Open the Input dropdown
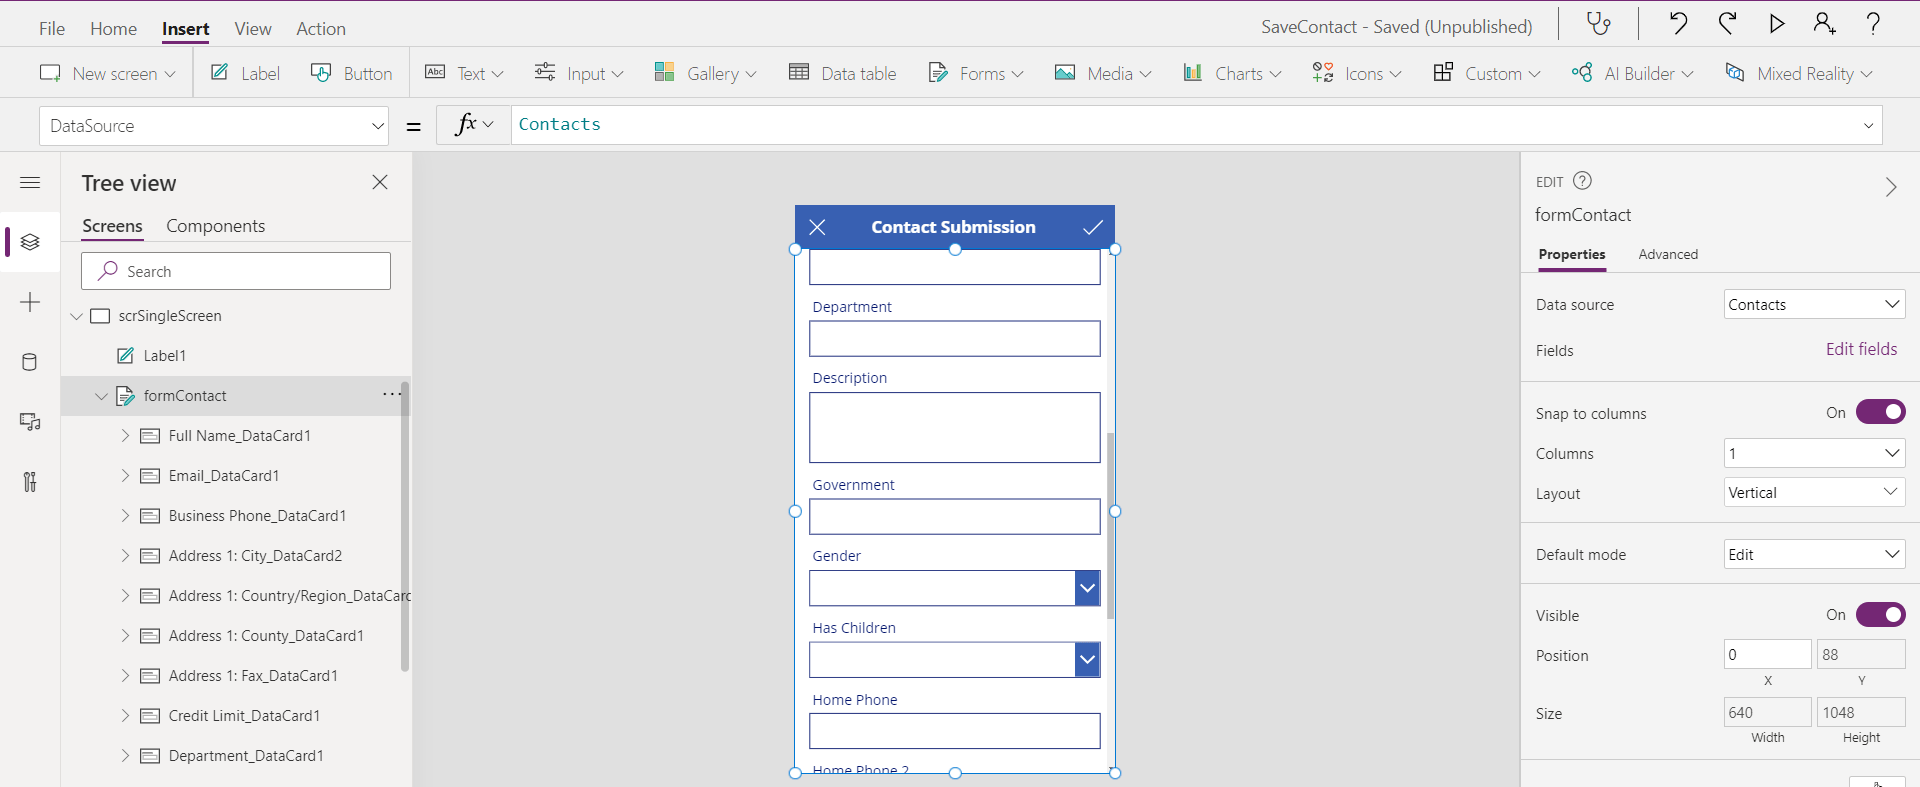 (578, 73)
